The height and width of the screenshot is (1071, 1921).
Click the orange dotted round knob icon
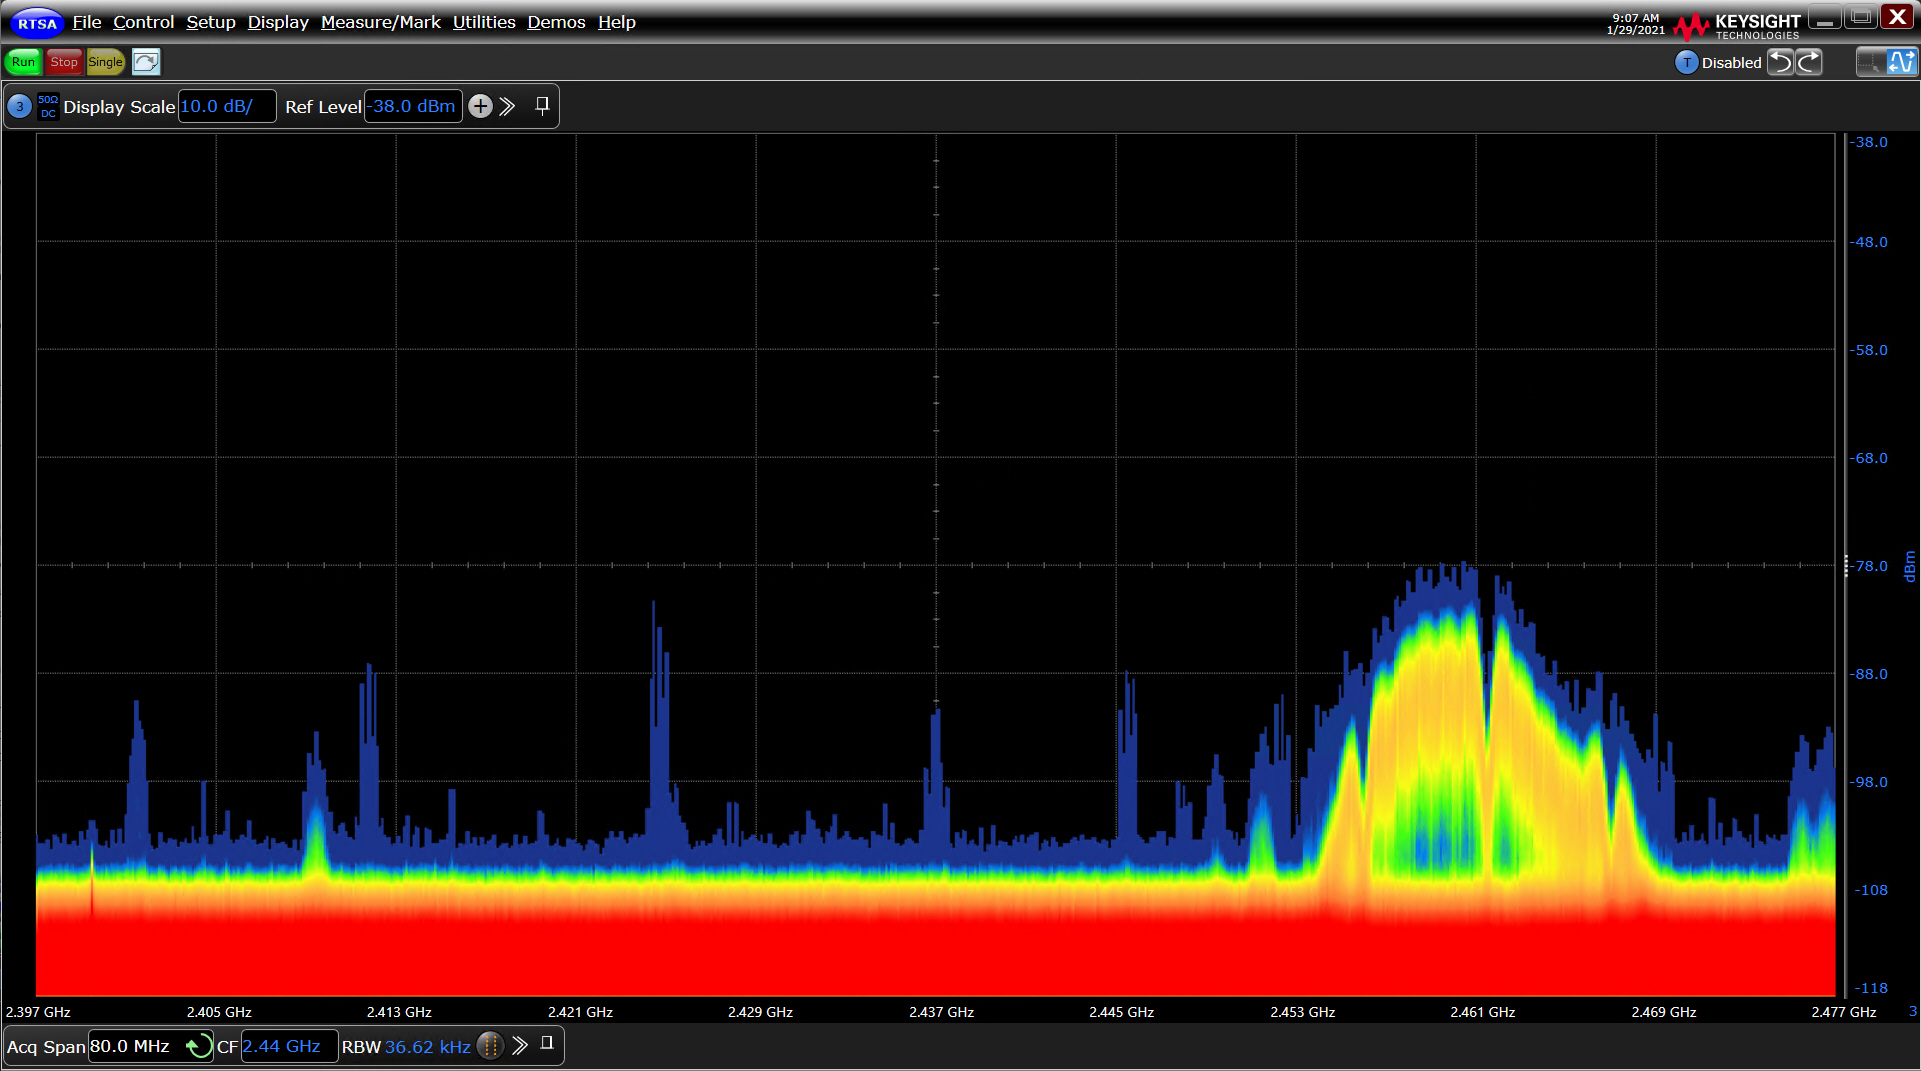[x=490, y=1046]
